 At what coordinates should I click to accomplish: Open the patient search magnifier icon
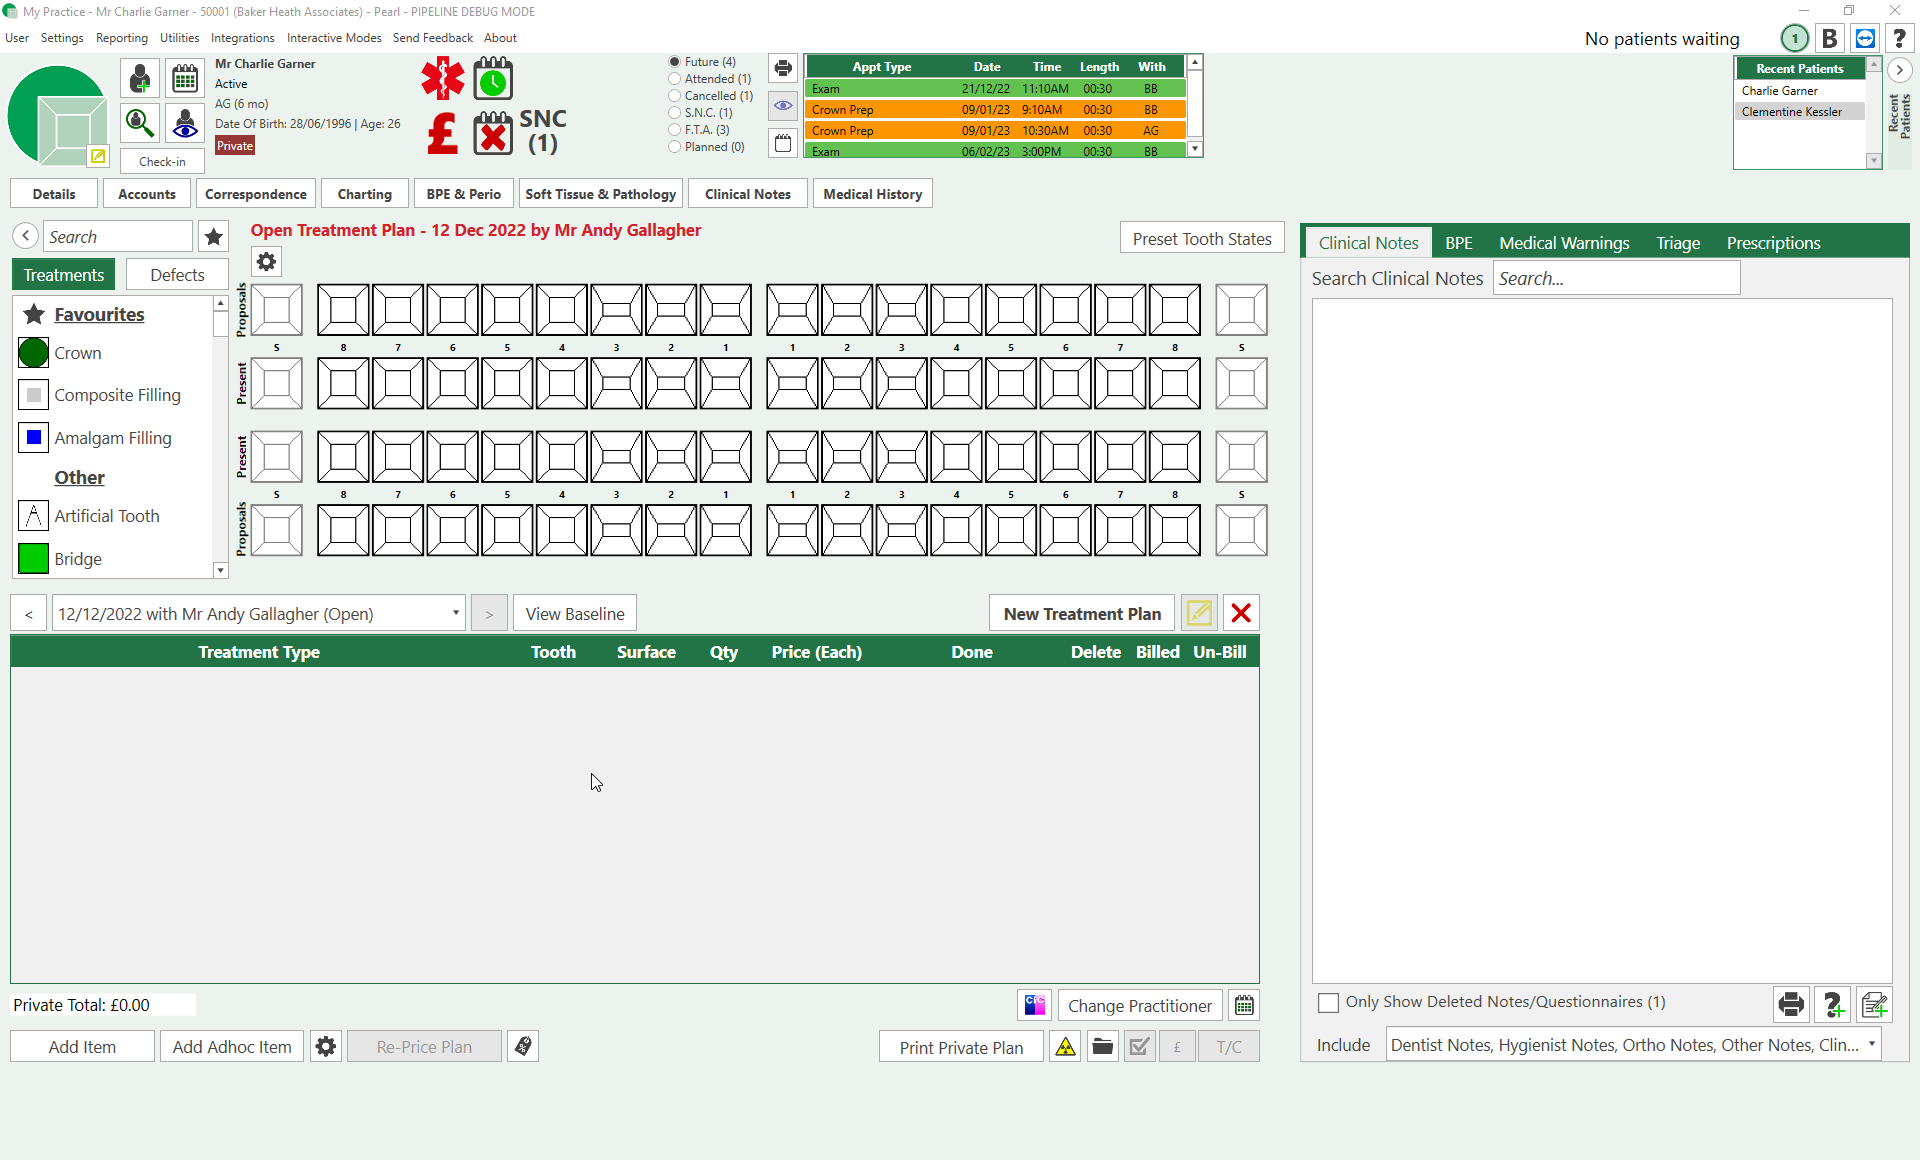pyautogui.click(x=140, y=123)
